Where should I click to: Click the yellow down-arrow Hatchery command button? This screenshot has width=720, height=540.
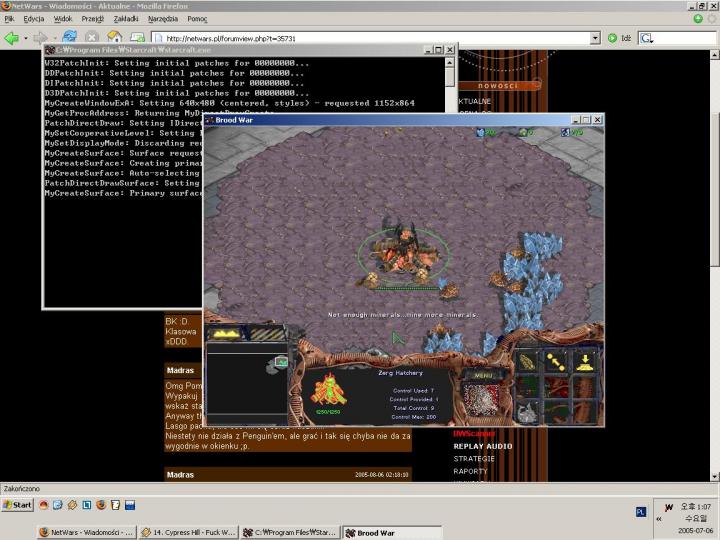(x=585, y=362)
